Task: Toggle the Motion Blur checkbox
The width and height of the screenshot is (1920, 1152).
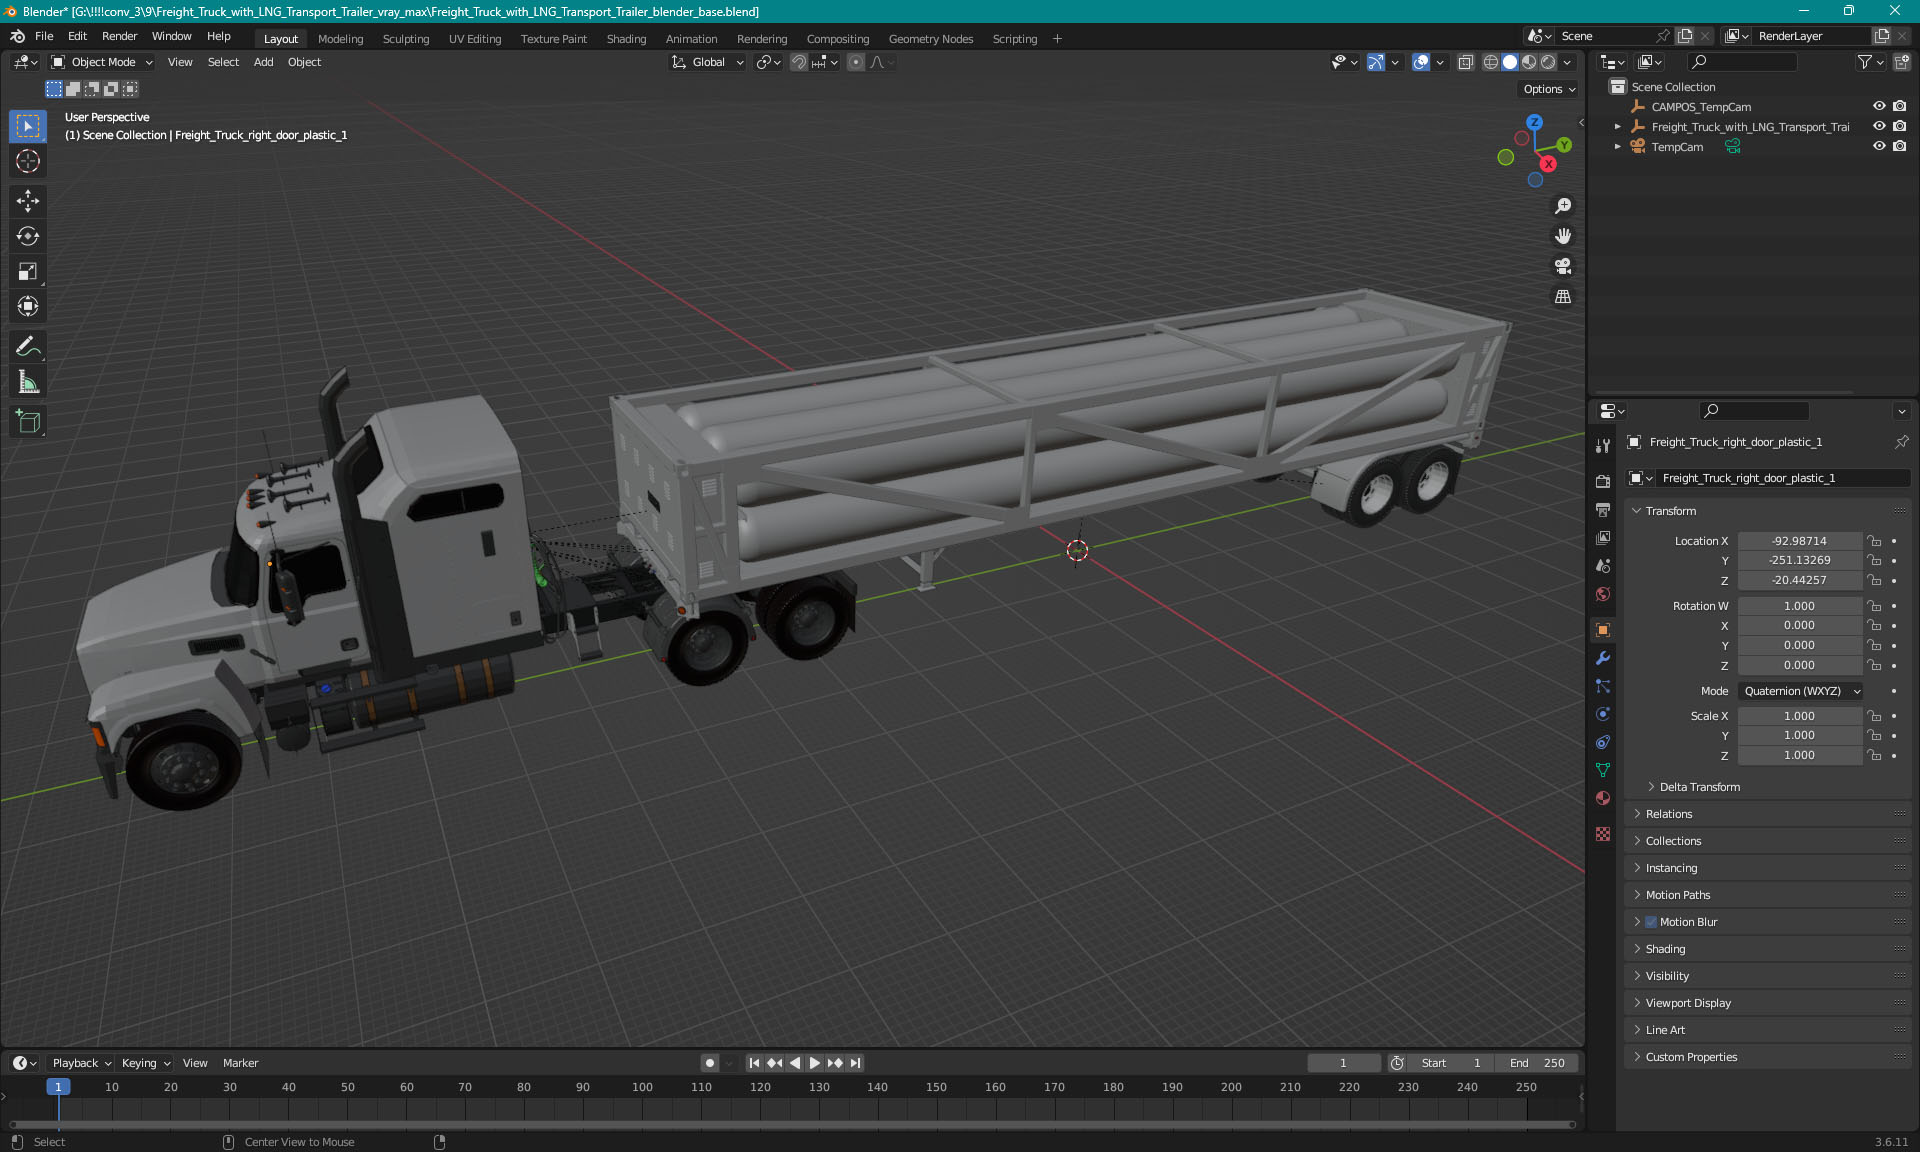Action: [1651, 922]
